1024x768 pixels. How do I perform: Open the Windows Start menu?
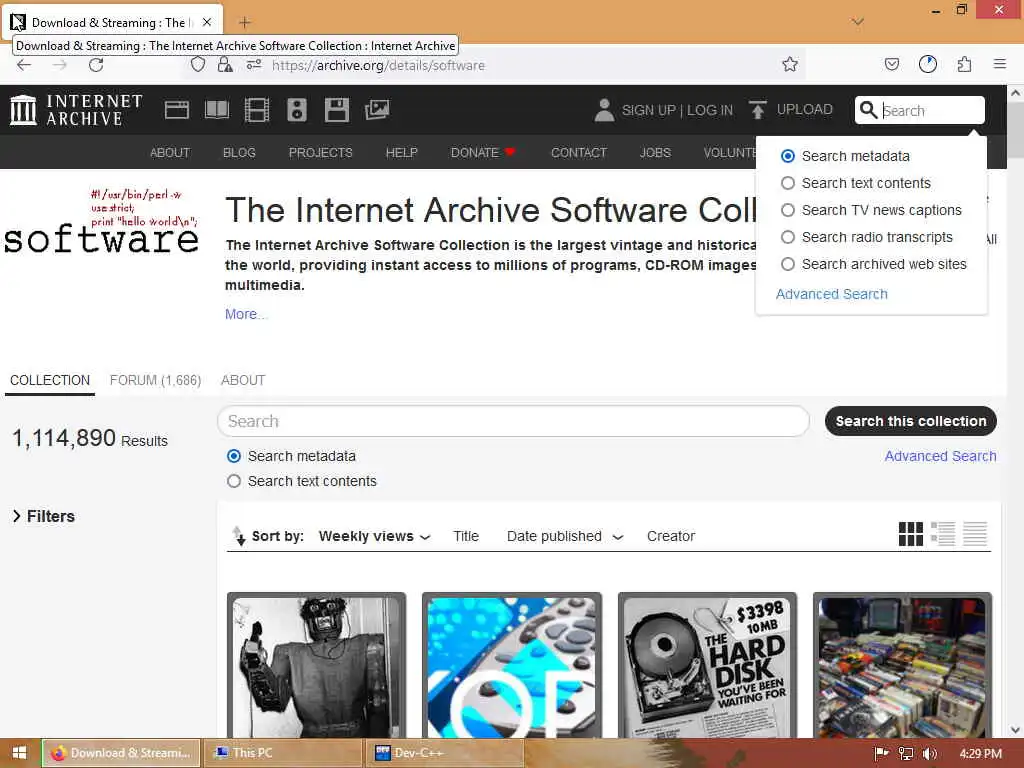tap(19, 753)
